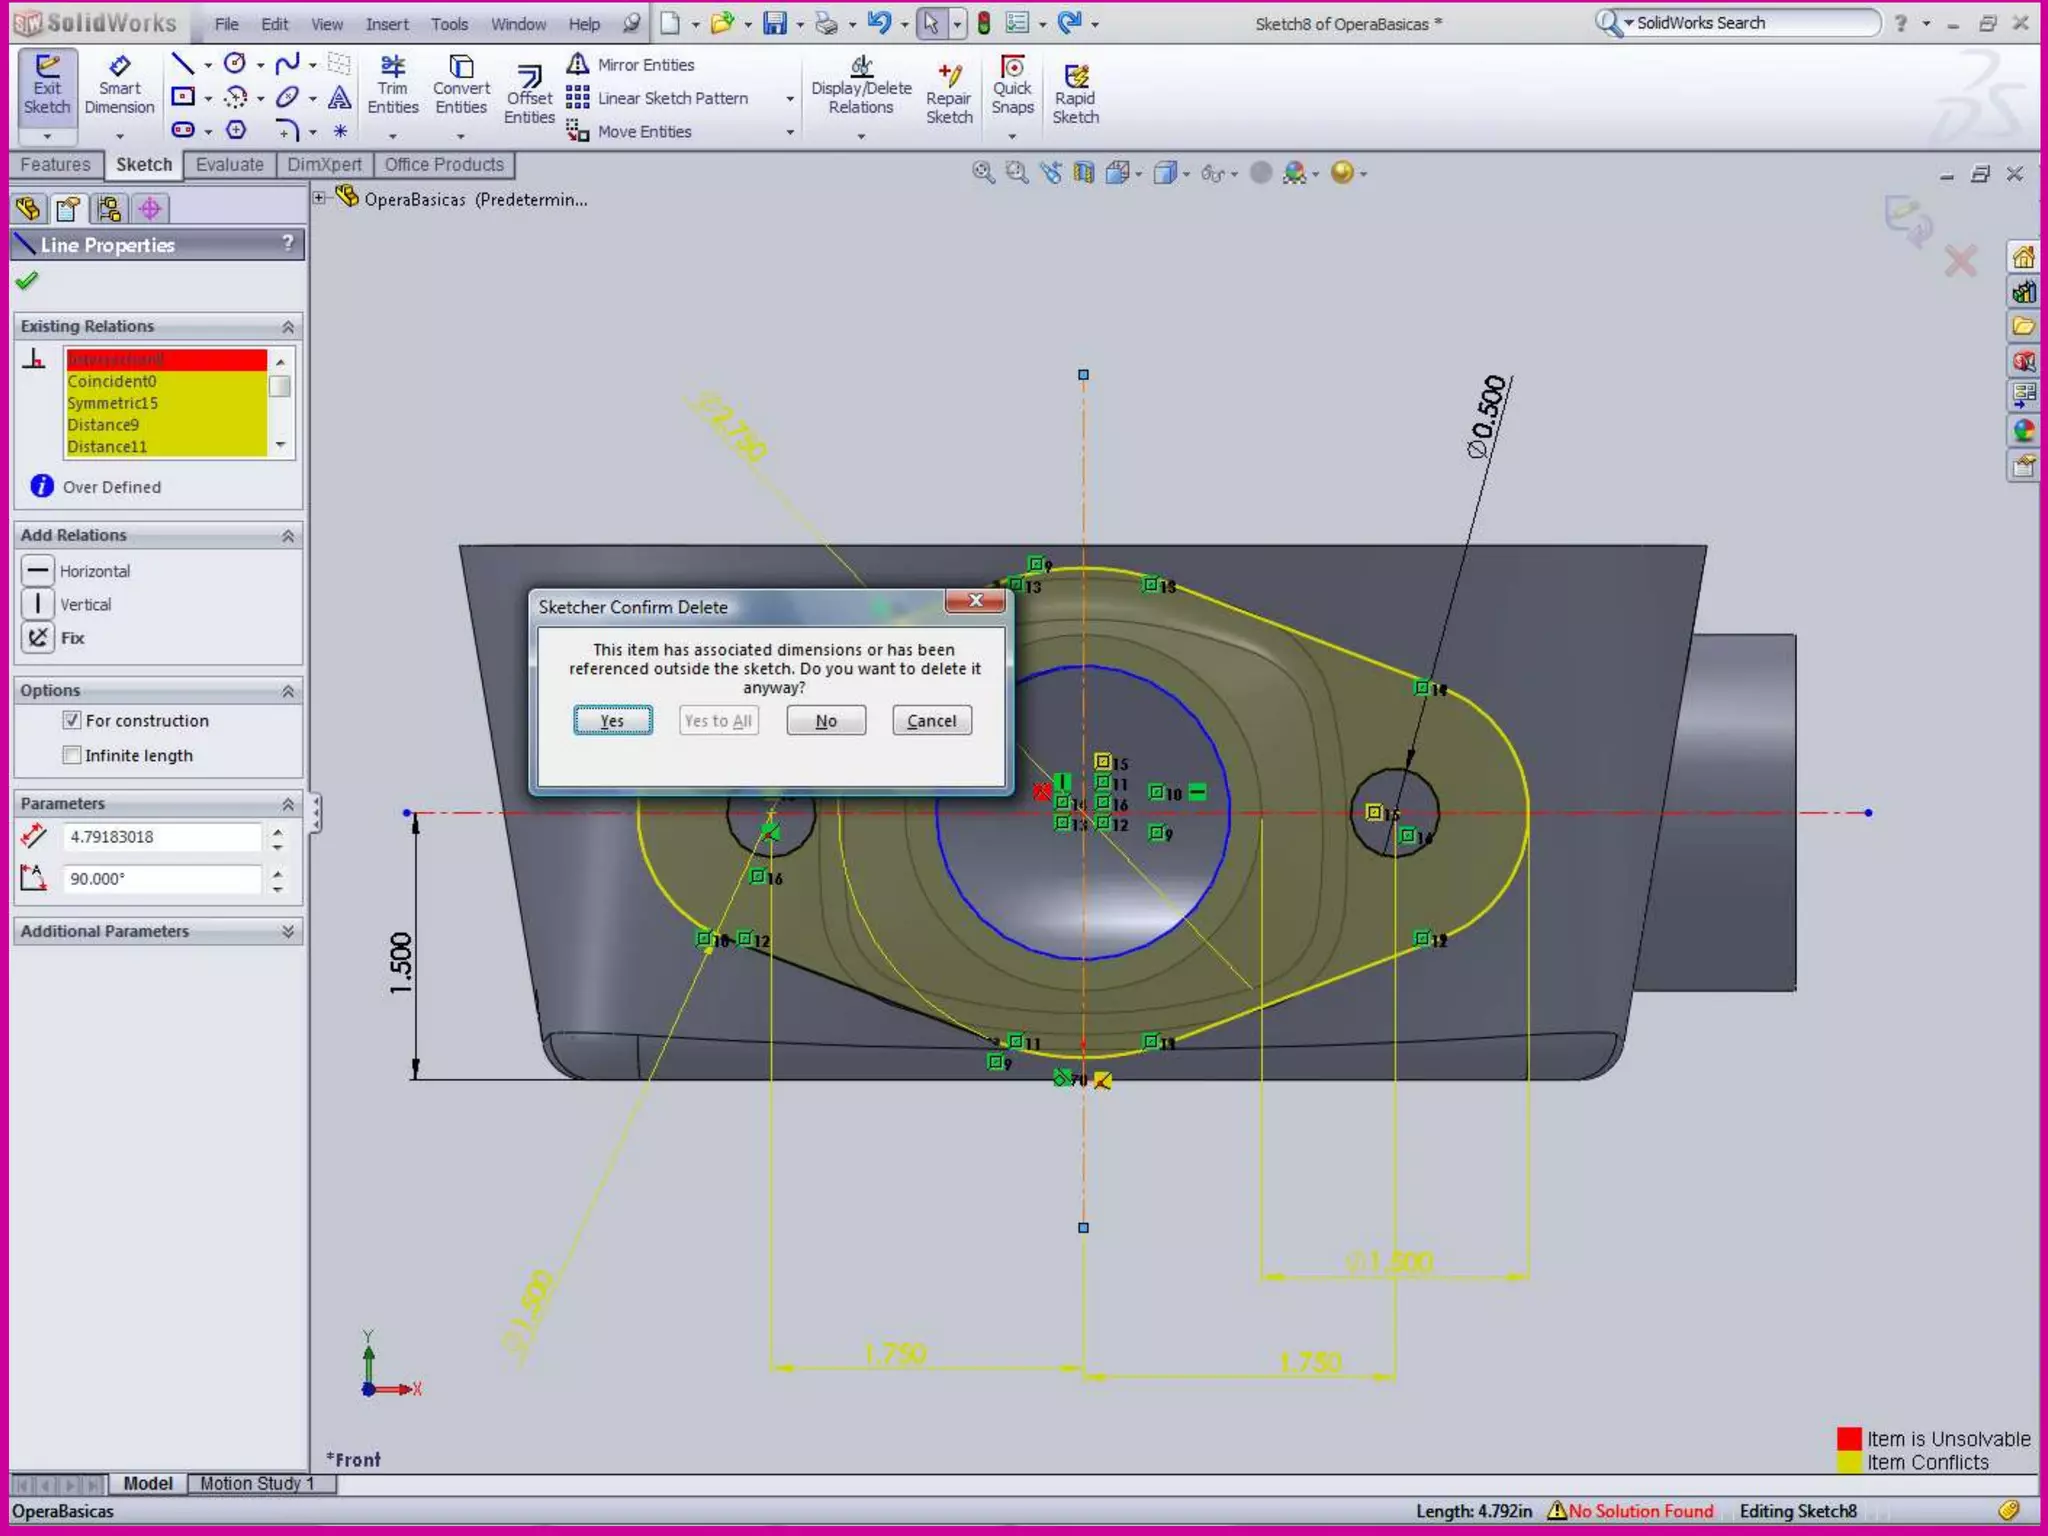Open the Insert menu
This screenshot has width=2048, height=1536.
tap(386, 24)
